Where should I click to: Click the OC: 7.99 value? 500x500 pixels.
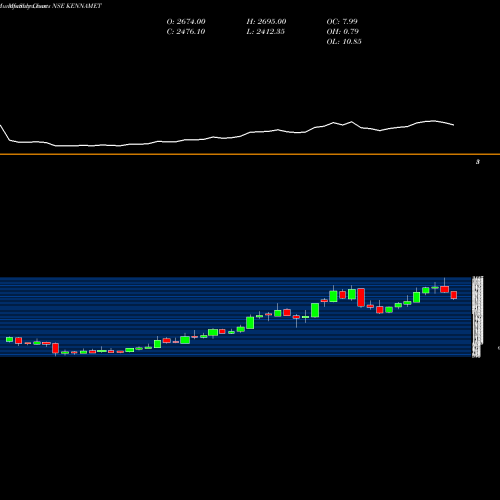(x=342, y=22)
